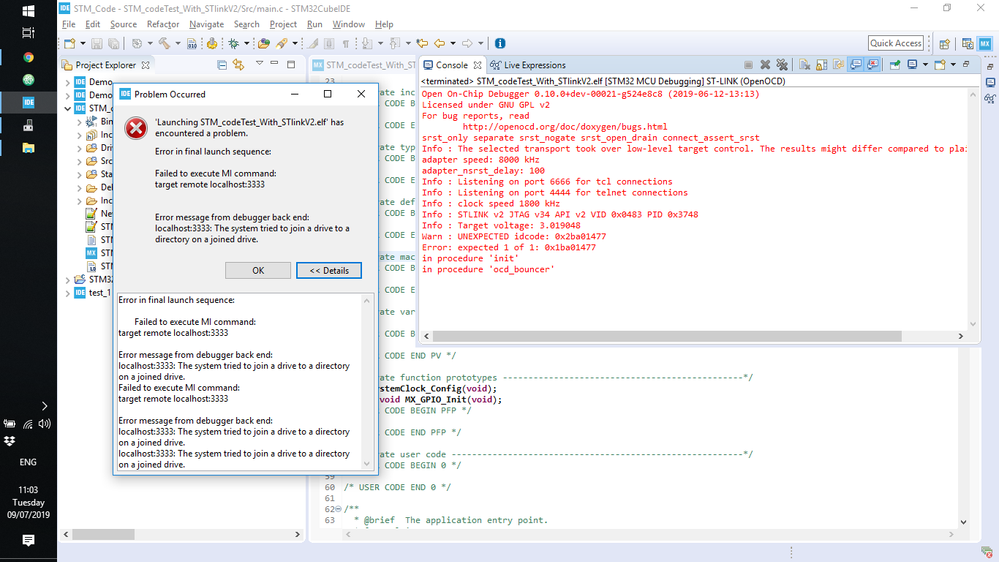Open the Run menu
The image size is (999, 562).
click(315, 24)
